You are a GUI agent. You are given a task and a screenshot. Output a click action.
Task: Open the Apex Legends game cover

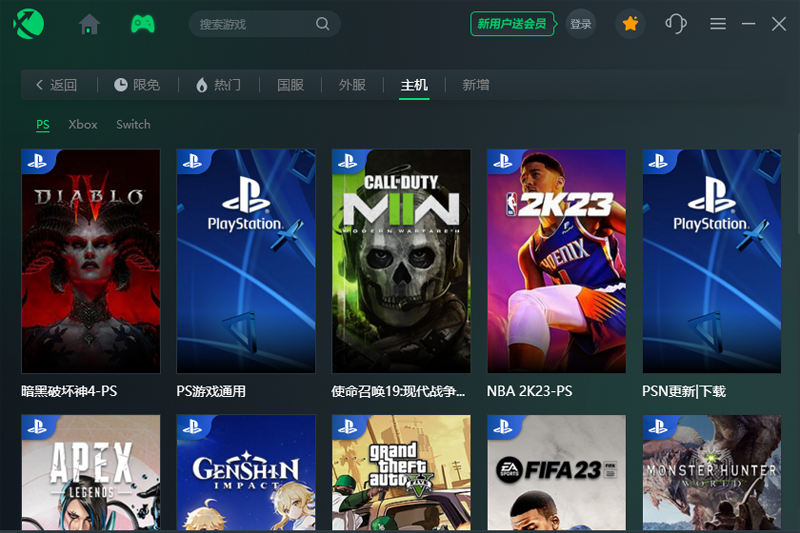(x=91, y=472)
